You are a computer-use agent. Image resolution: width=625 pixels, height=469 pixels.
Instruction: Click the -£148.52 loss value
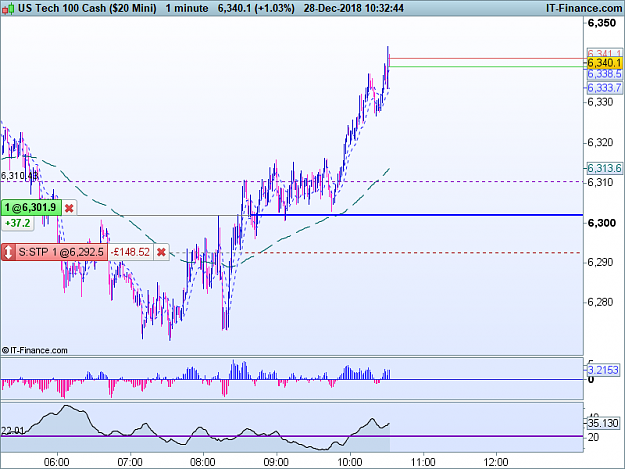coord(130,252)
